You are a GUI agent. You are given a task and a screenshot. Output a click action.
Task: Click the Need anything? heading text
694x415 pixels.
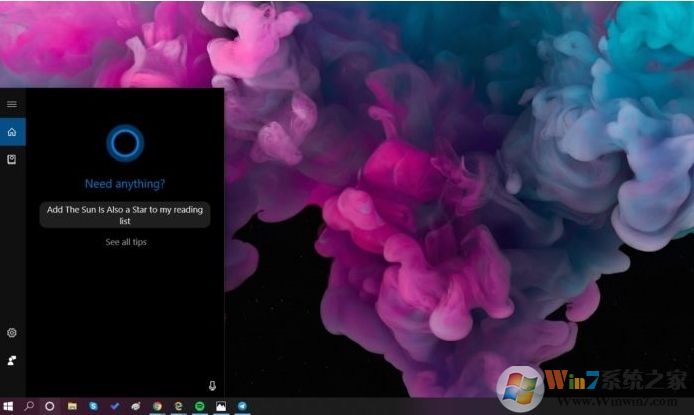[125, 184]
